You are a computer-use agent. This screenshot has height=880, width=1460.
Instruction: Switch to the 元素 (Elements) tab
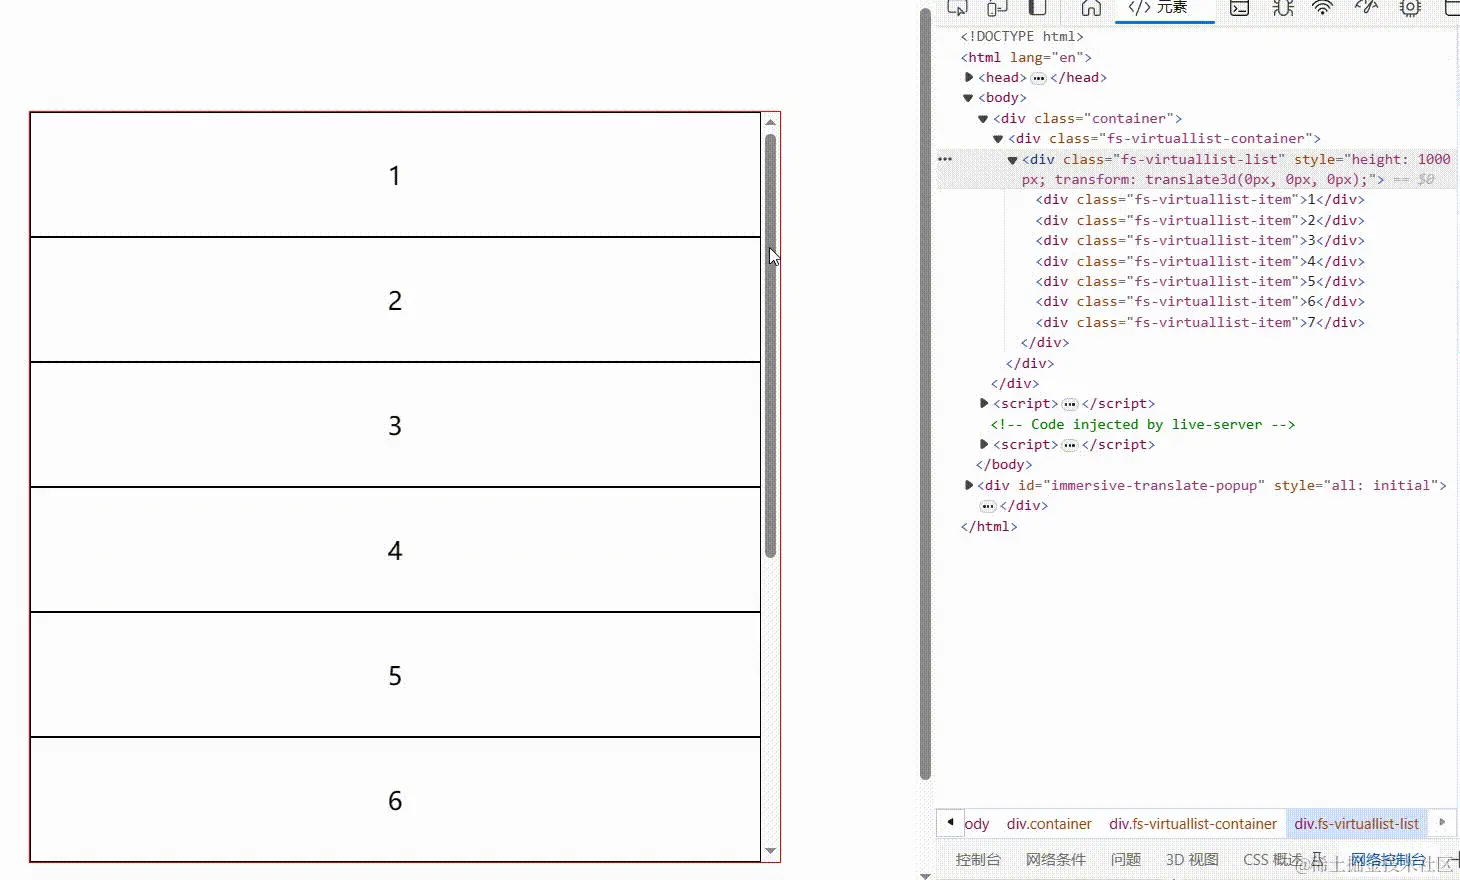1164,8
